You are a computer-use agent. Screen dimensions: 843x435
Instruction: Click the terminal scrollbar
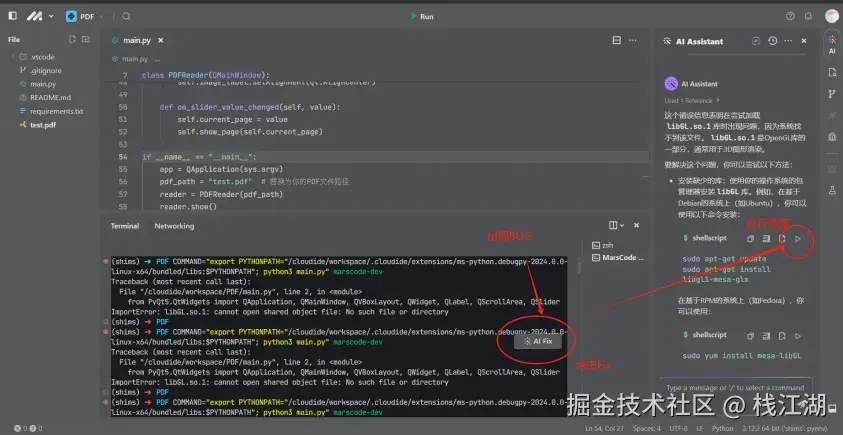pyautogui.click(x=579, y=267)
